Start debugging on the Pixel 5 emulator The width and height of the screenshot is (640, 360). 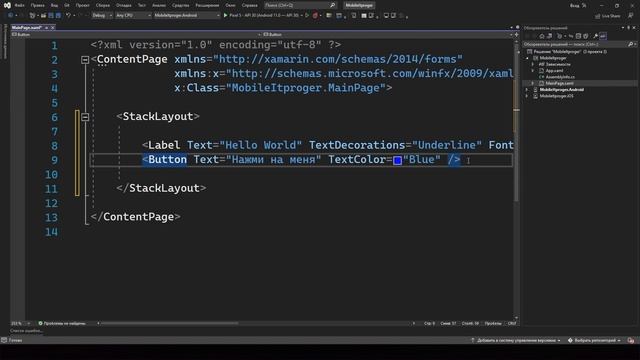click(261, 16)
